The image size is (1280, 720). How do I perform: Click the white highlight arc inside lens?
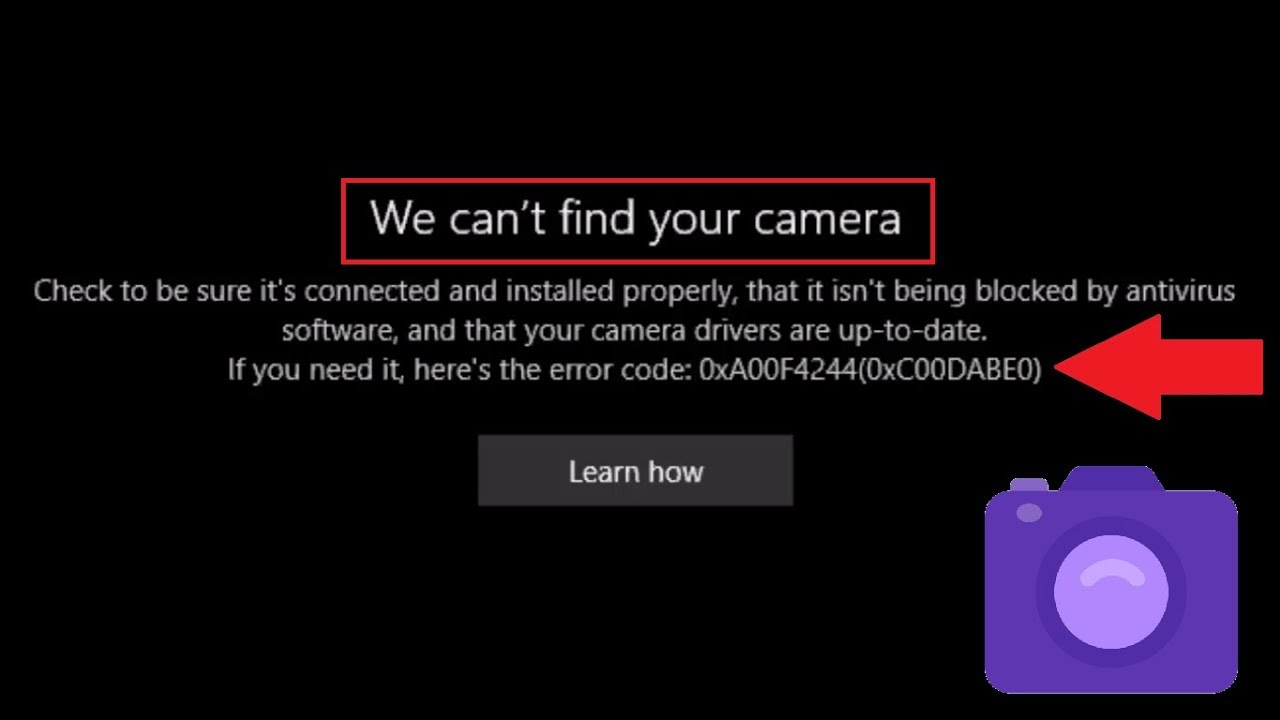point(1111,574)
